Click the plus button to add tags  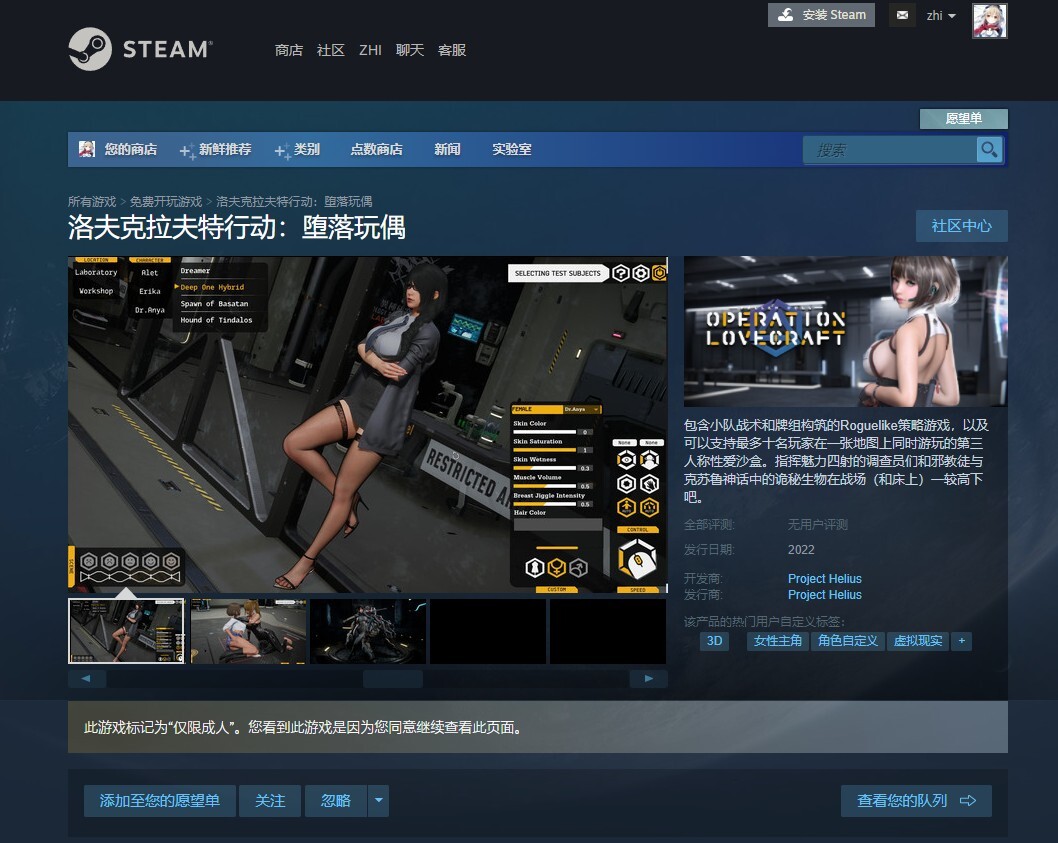[962, 641]
